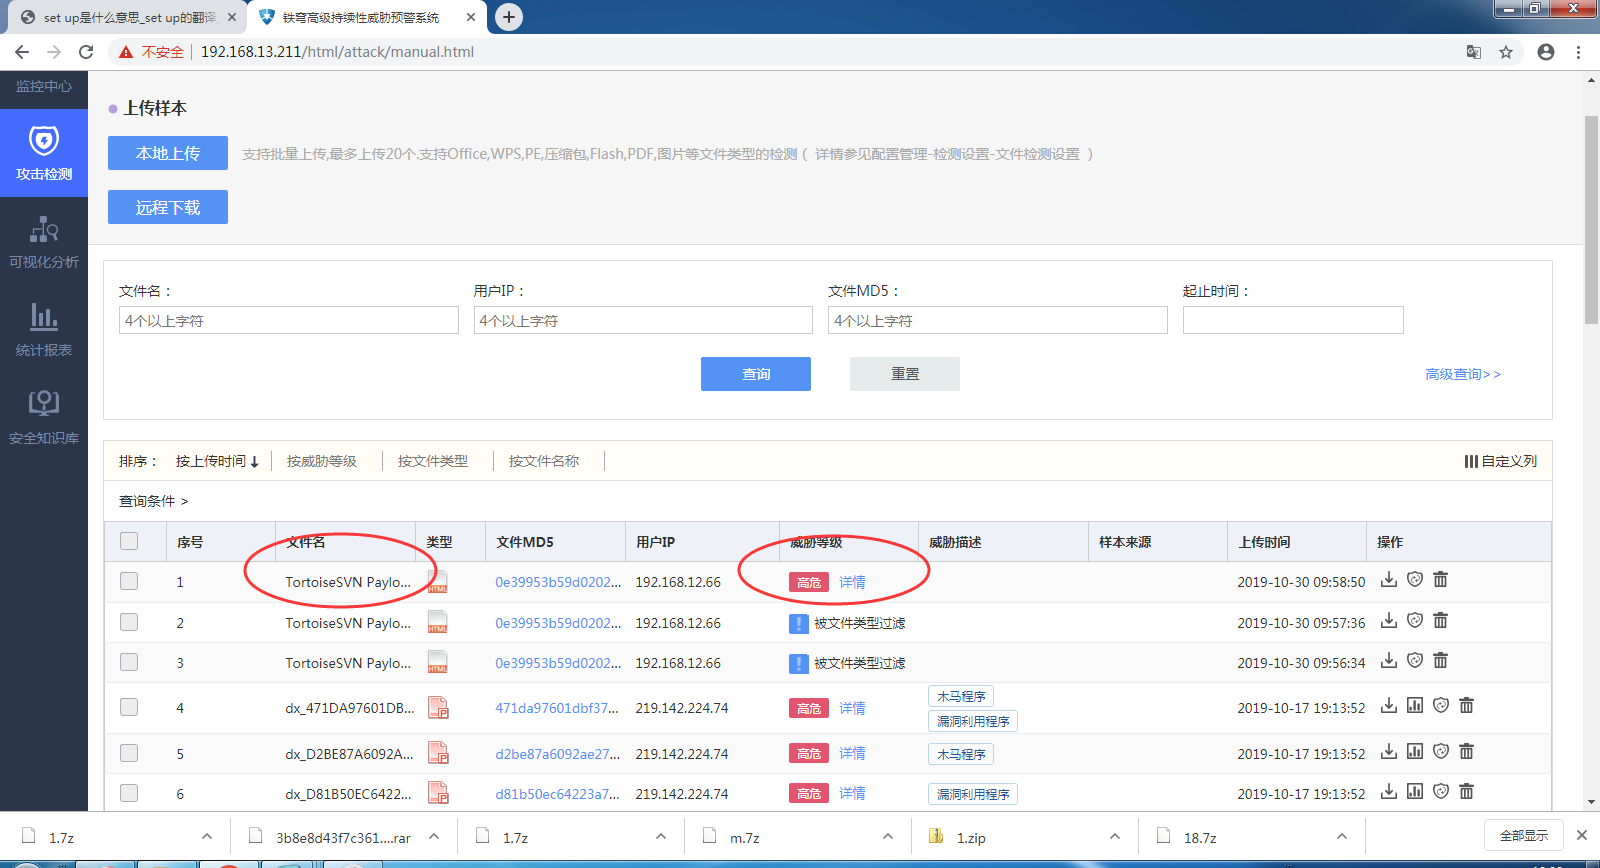
Task: Click the 查询 search button
Action: (756, 374)
